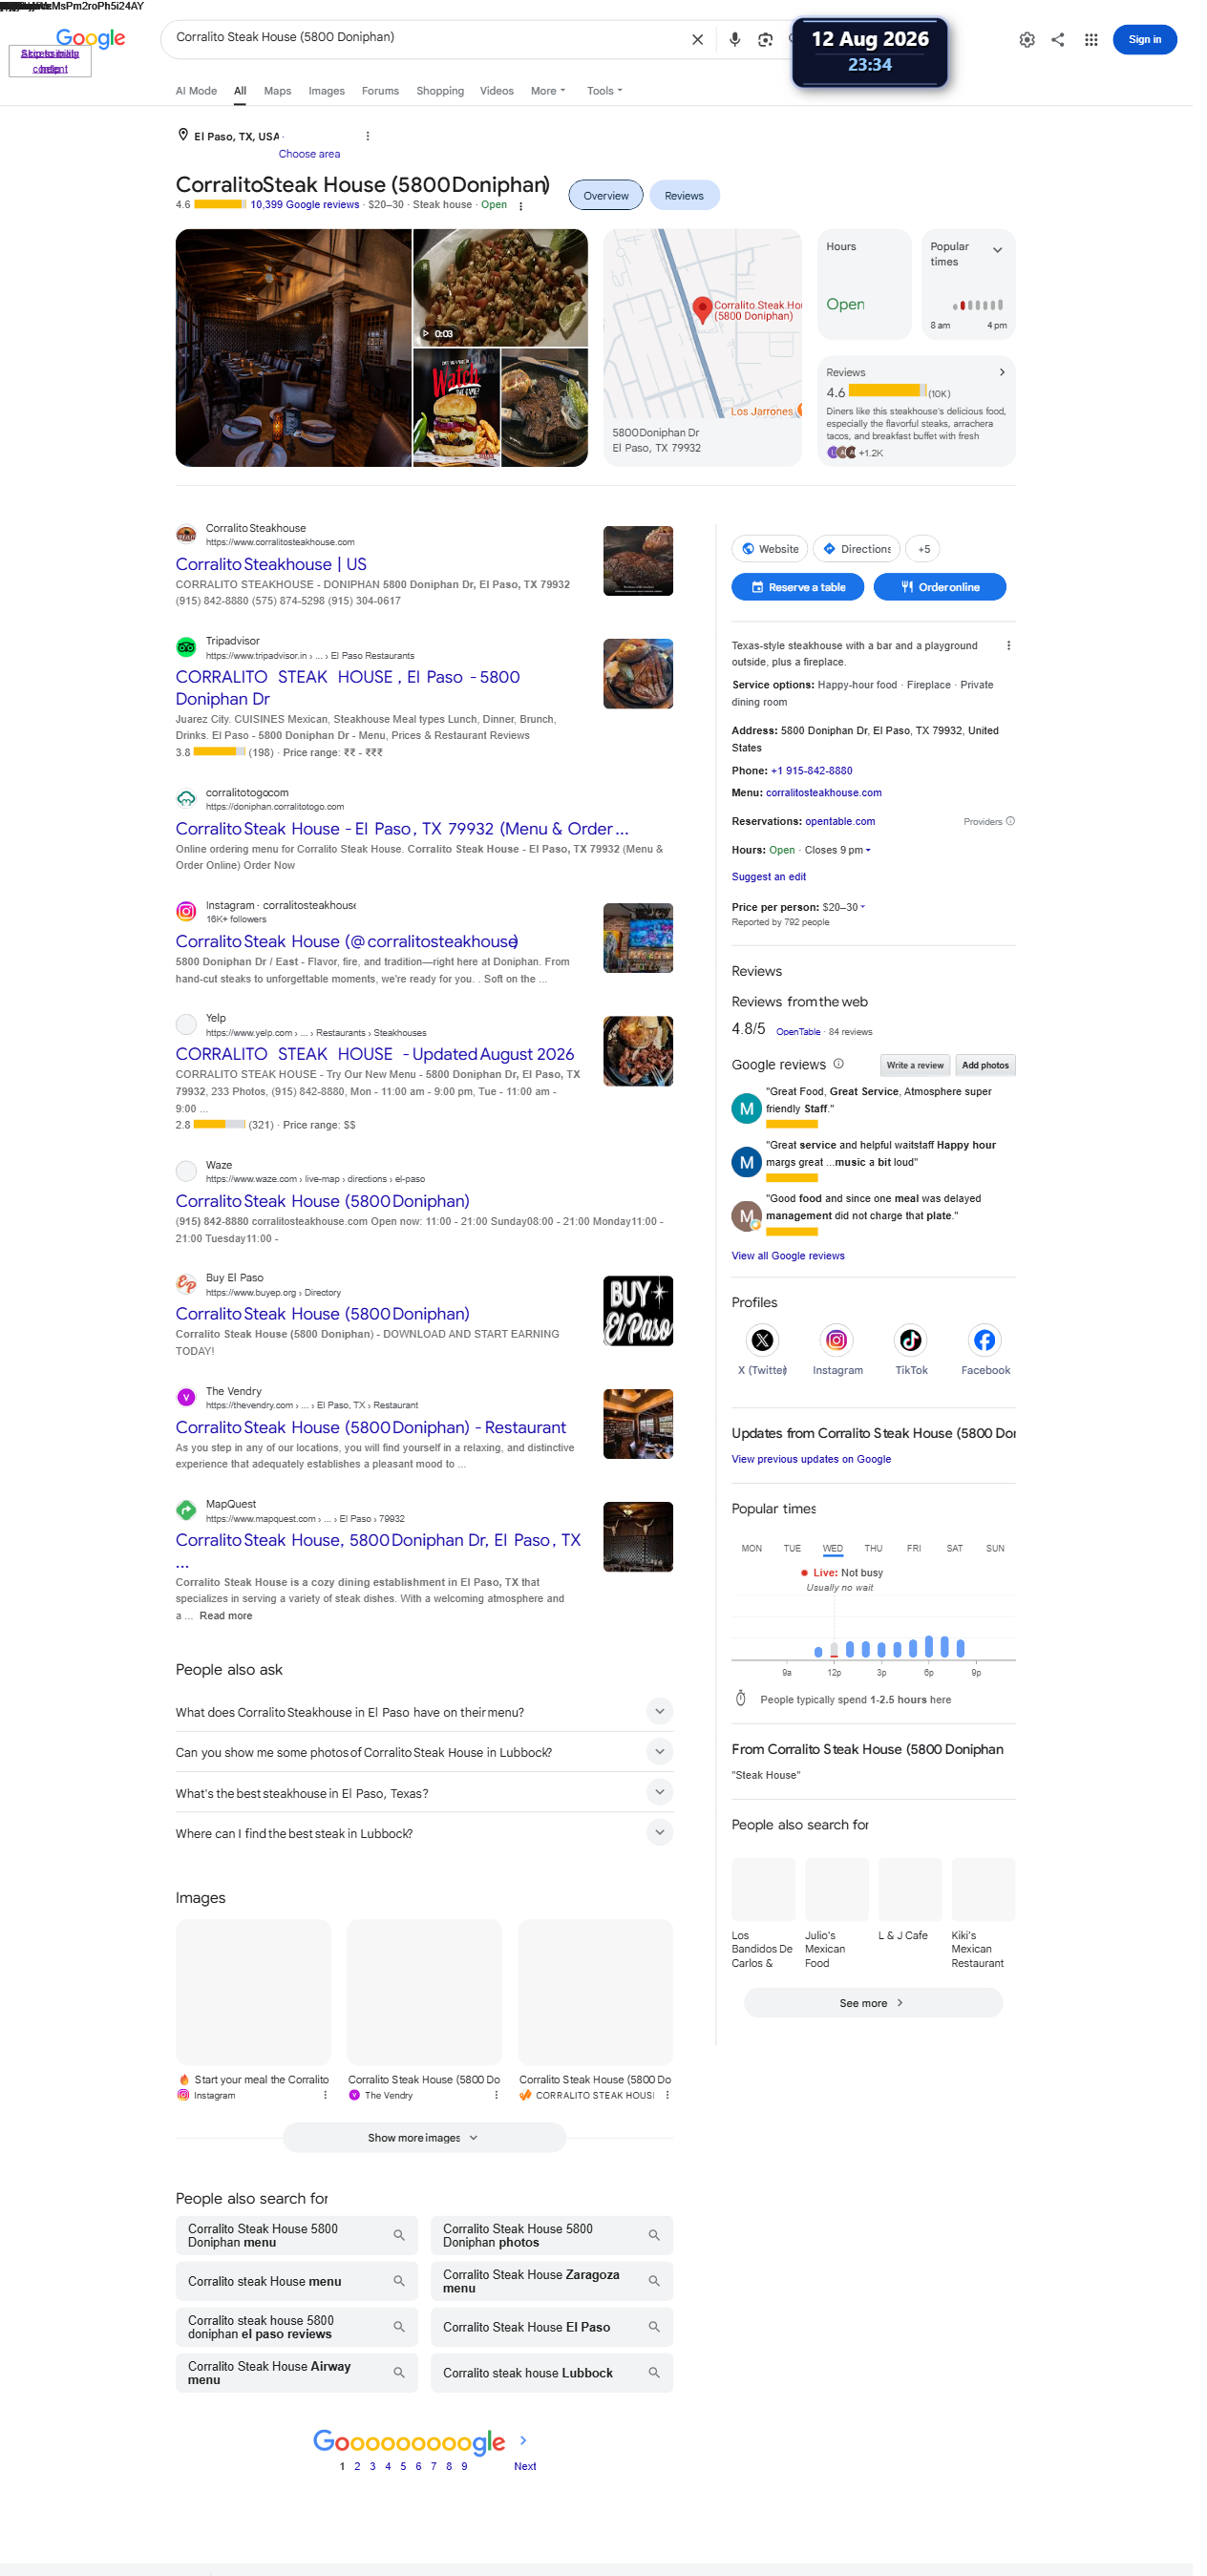
Task: Switch to the Forums tab
Action: click(380, 91)
